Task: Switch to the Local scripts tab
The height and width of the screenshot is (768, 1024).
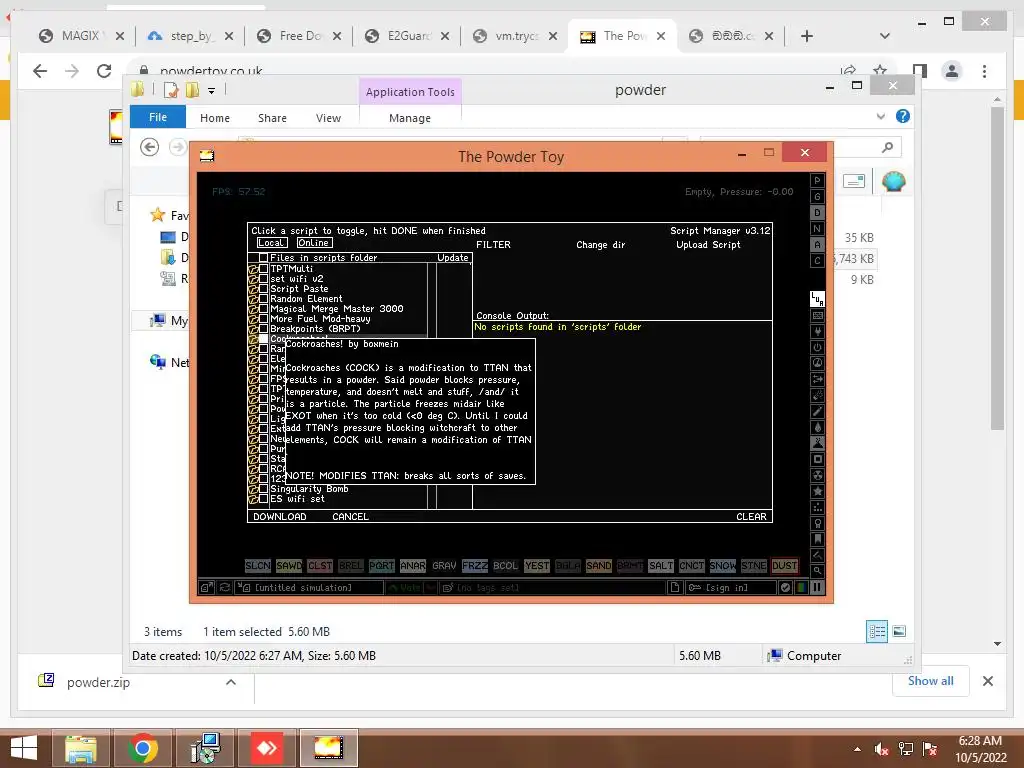Action: coord(271,243)
